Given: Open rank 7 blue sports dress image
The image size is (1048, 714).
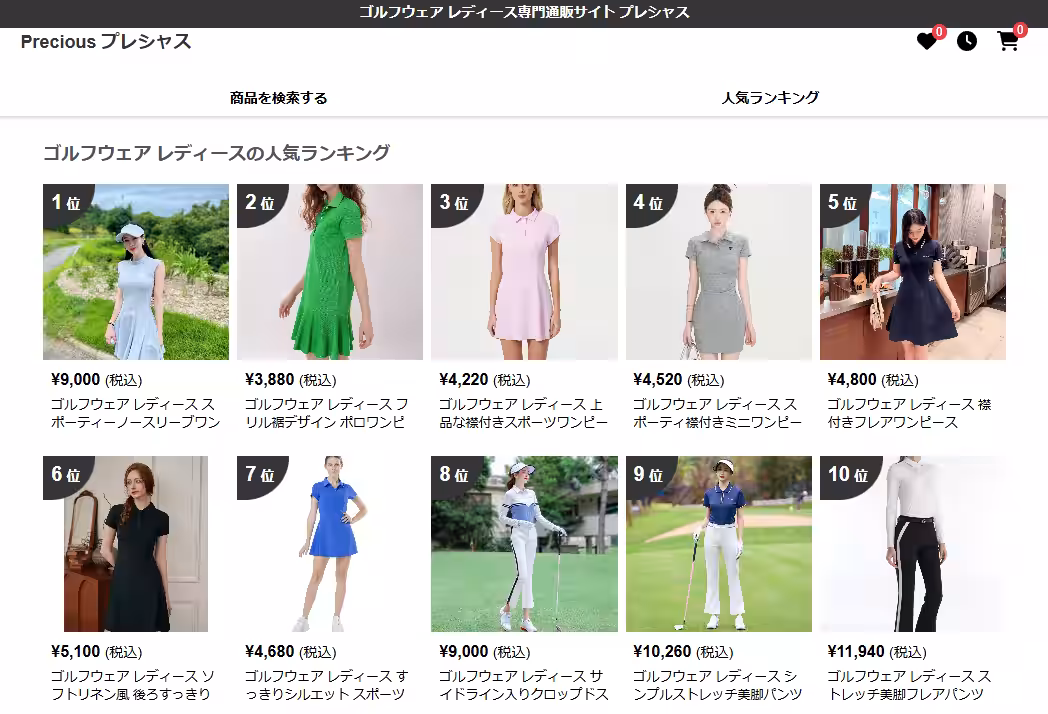Looking at the screenshot, I should [x=330, y=544].
